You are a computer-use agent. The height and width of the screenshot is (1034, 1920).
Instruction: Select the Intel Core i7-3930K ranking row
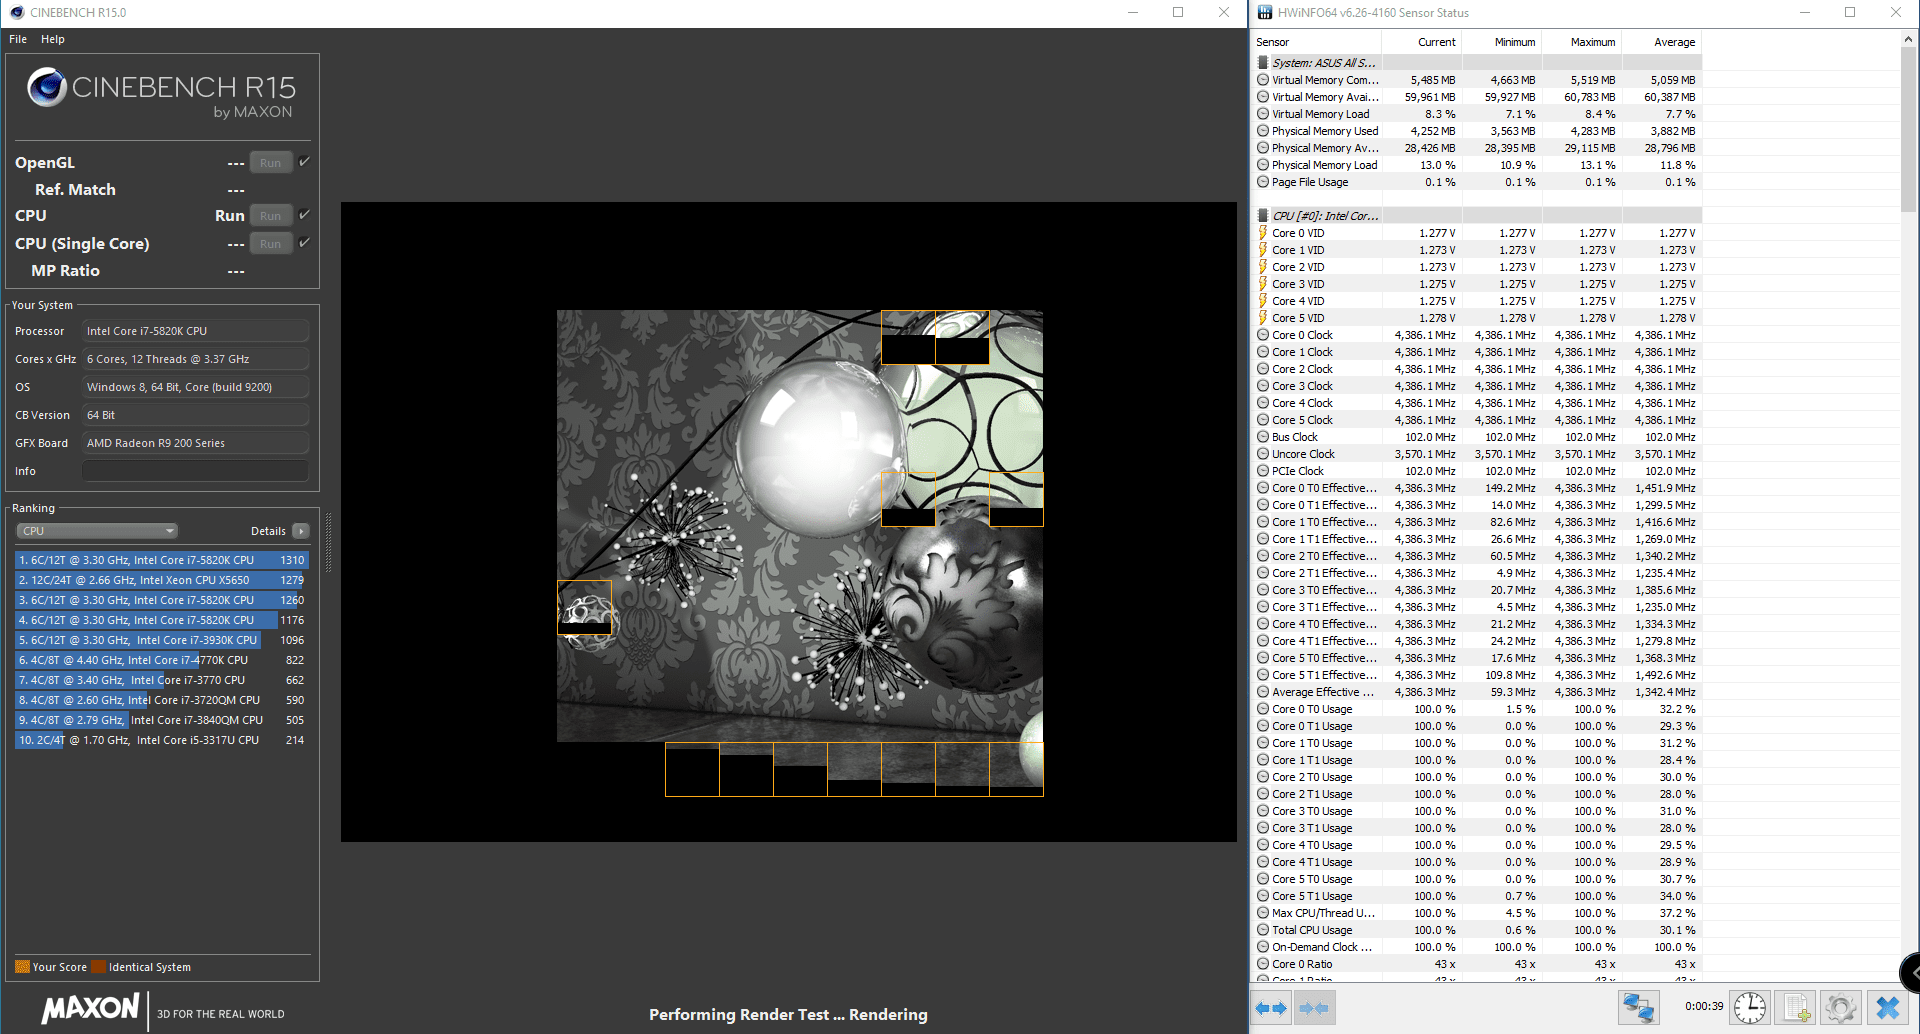pos(161,640)
